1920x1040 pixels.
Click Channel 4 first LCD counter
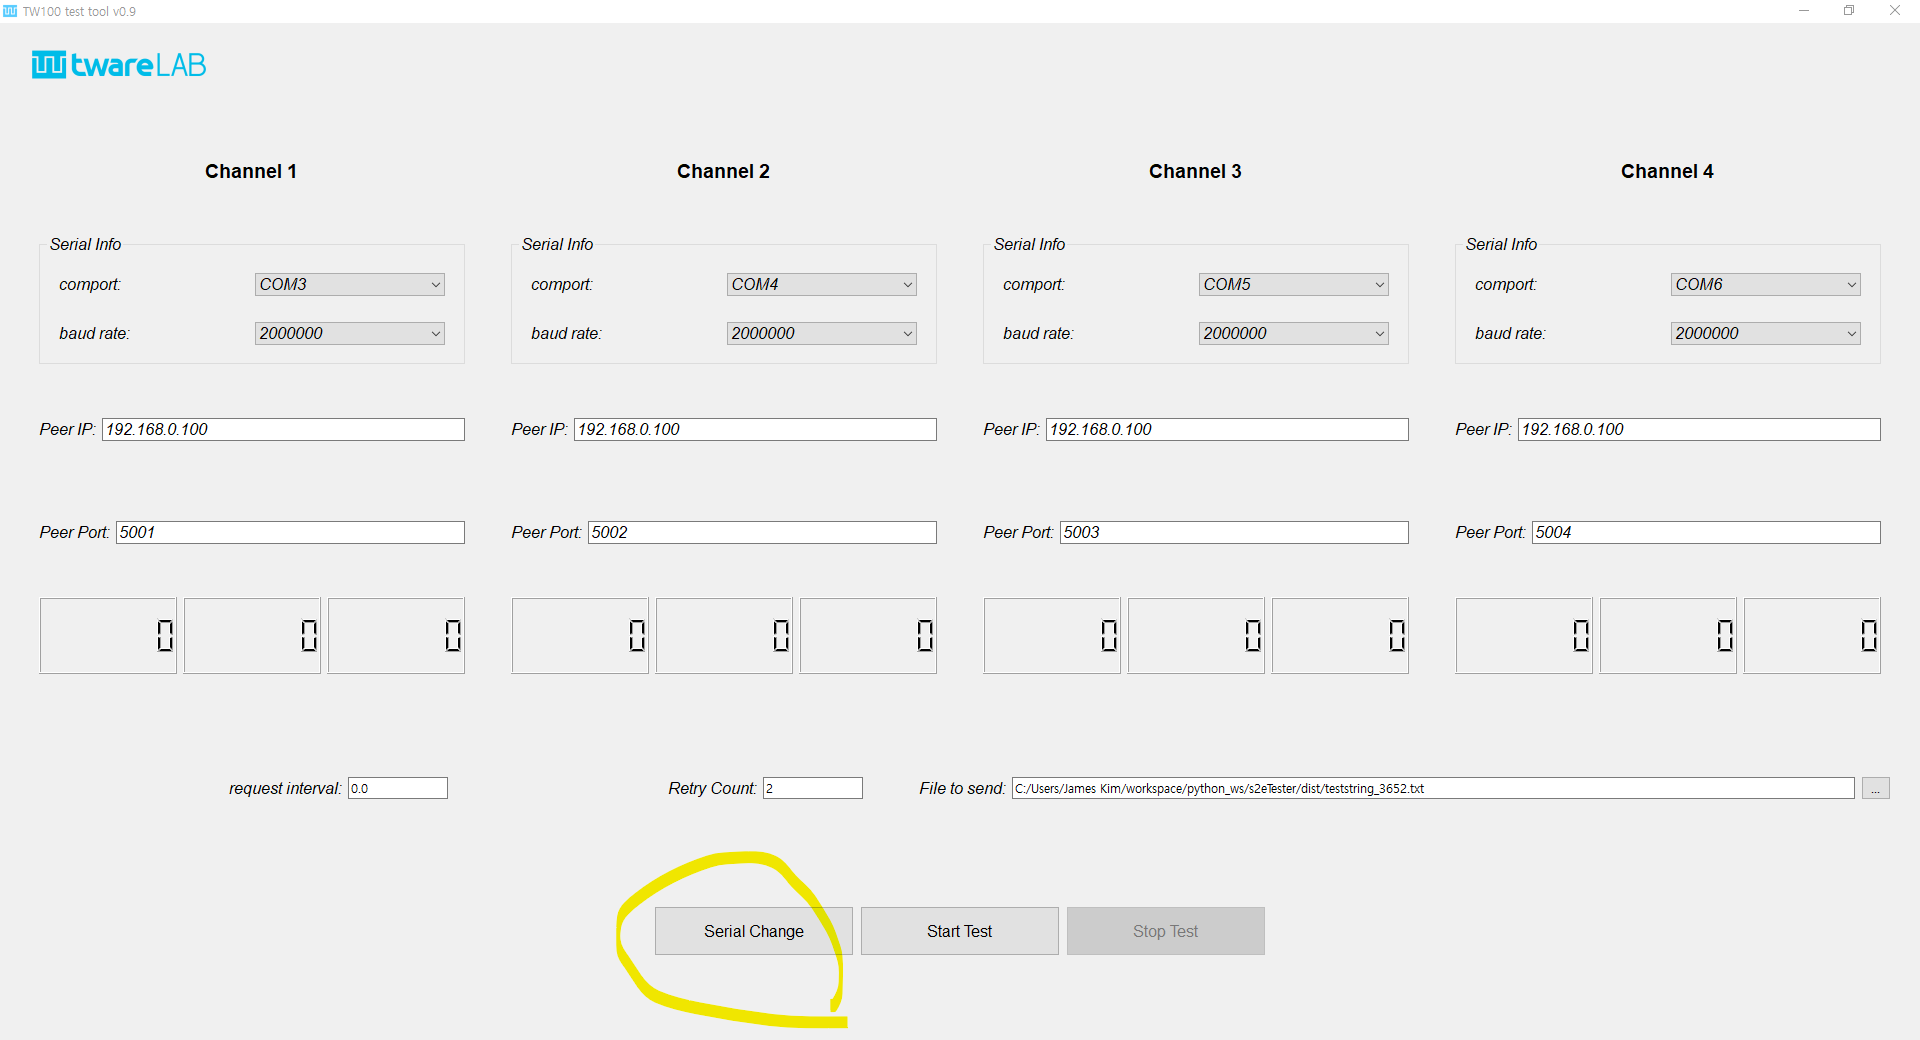tap(1524, 636)
